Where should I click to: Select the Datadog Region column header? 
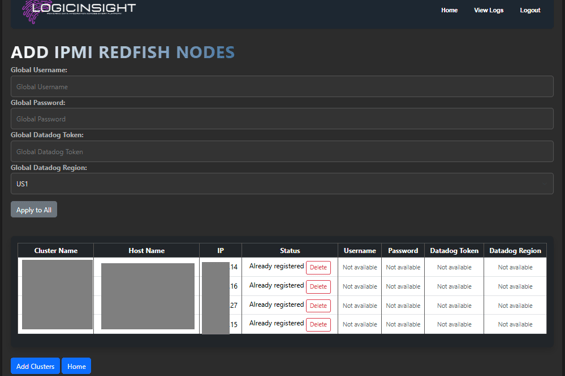coord(515,251)
